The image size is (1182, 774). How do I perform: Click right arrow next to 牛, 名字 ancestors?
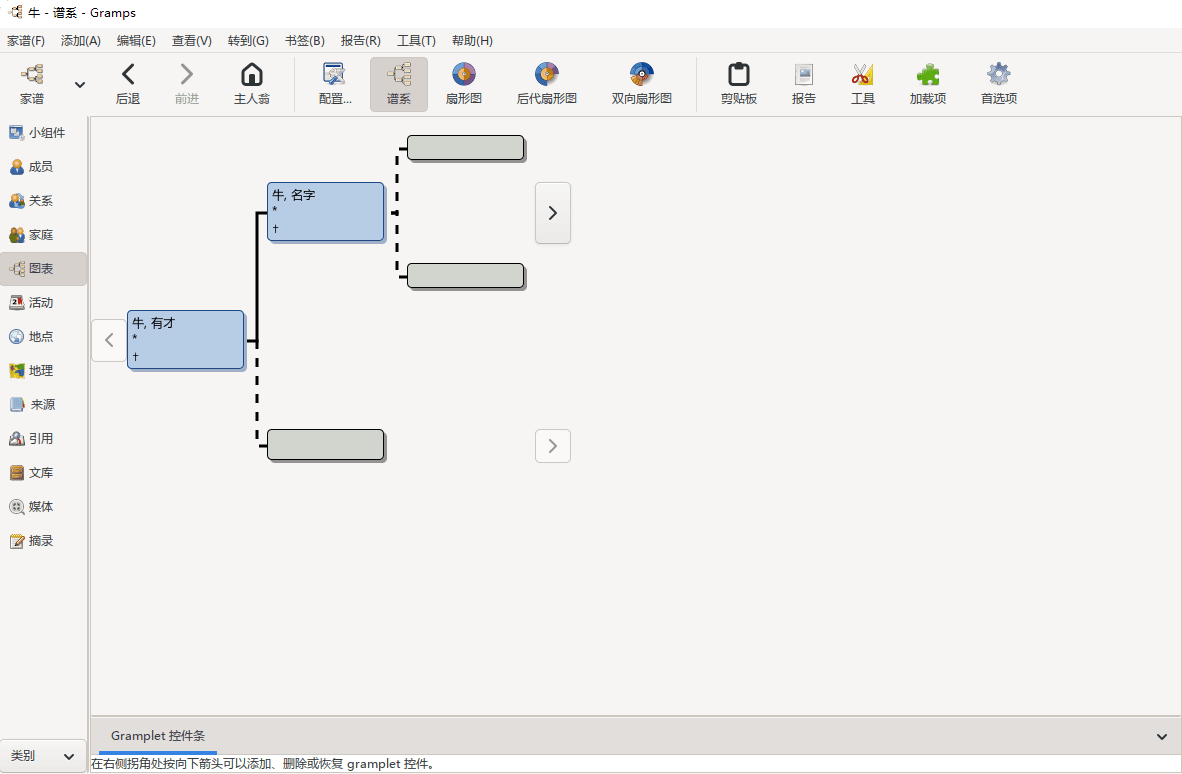pyautogui.click(x=552, y=213)
